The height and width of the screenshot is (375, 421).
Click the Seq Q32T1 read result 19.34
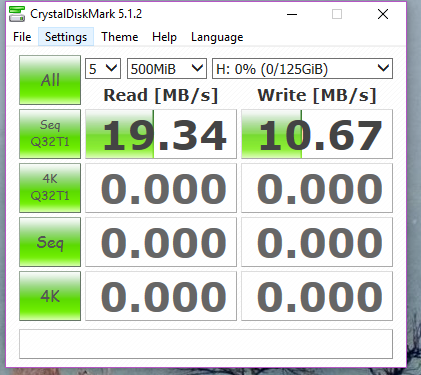(161, 134)
